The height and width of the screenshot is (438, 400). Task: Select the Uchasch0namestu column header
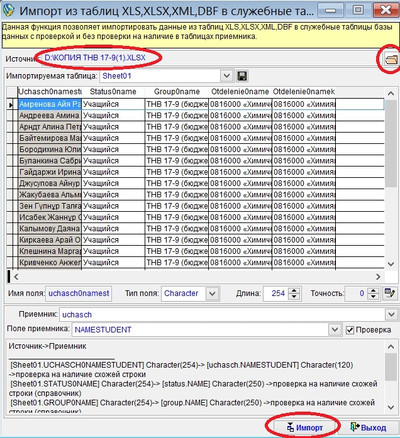[49, 92]
